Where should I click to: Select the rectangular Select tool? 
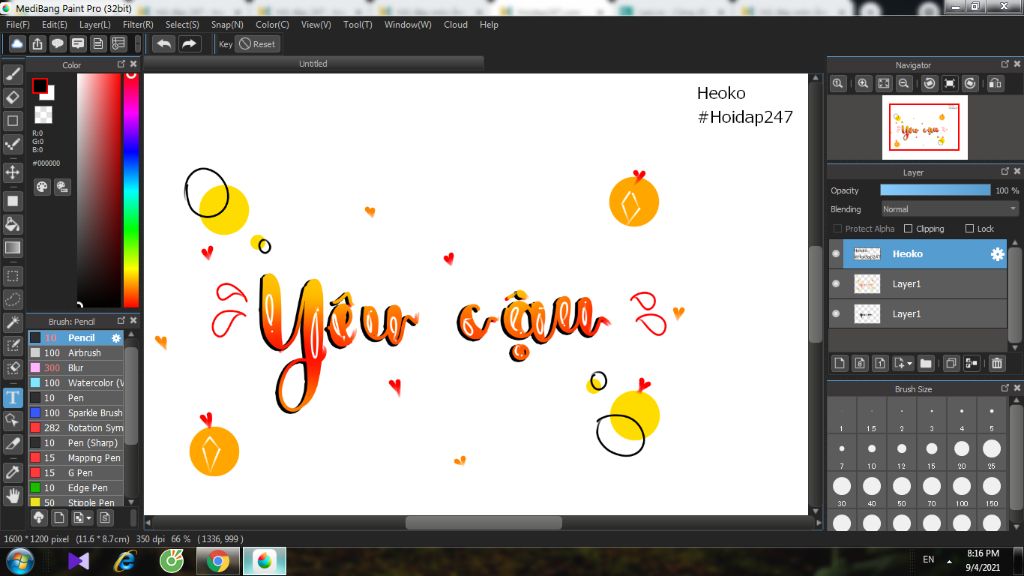pyautogui.click(x=12, y=276)
